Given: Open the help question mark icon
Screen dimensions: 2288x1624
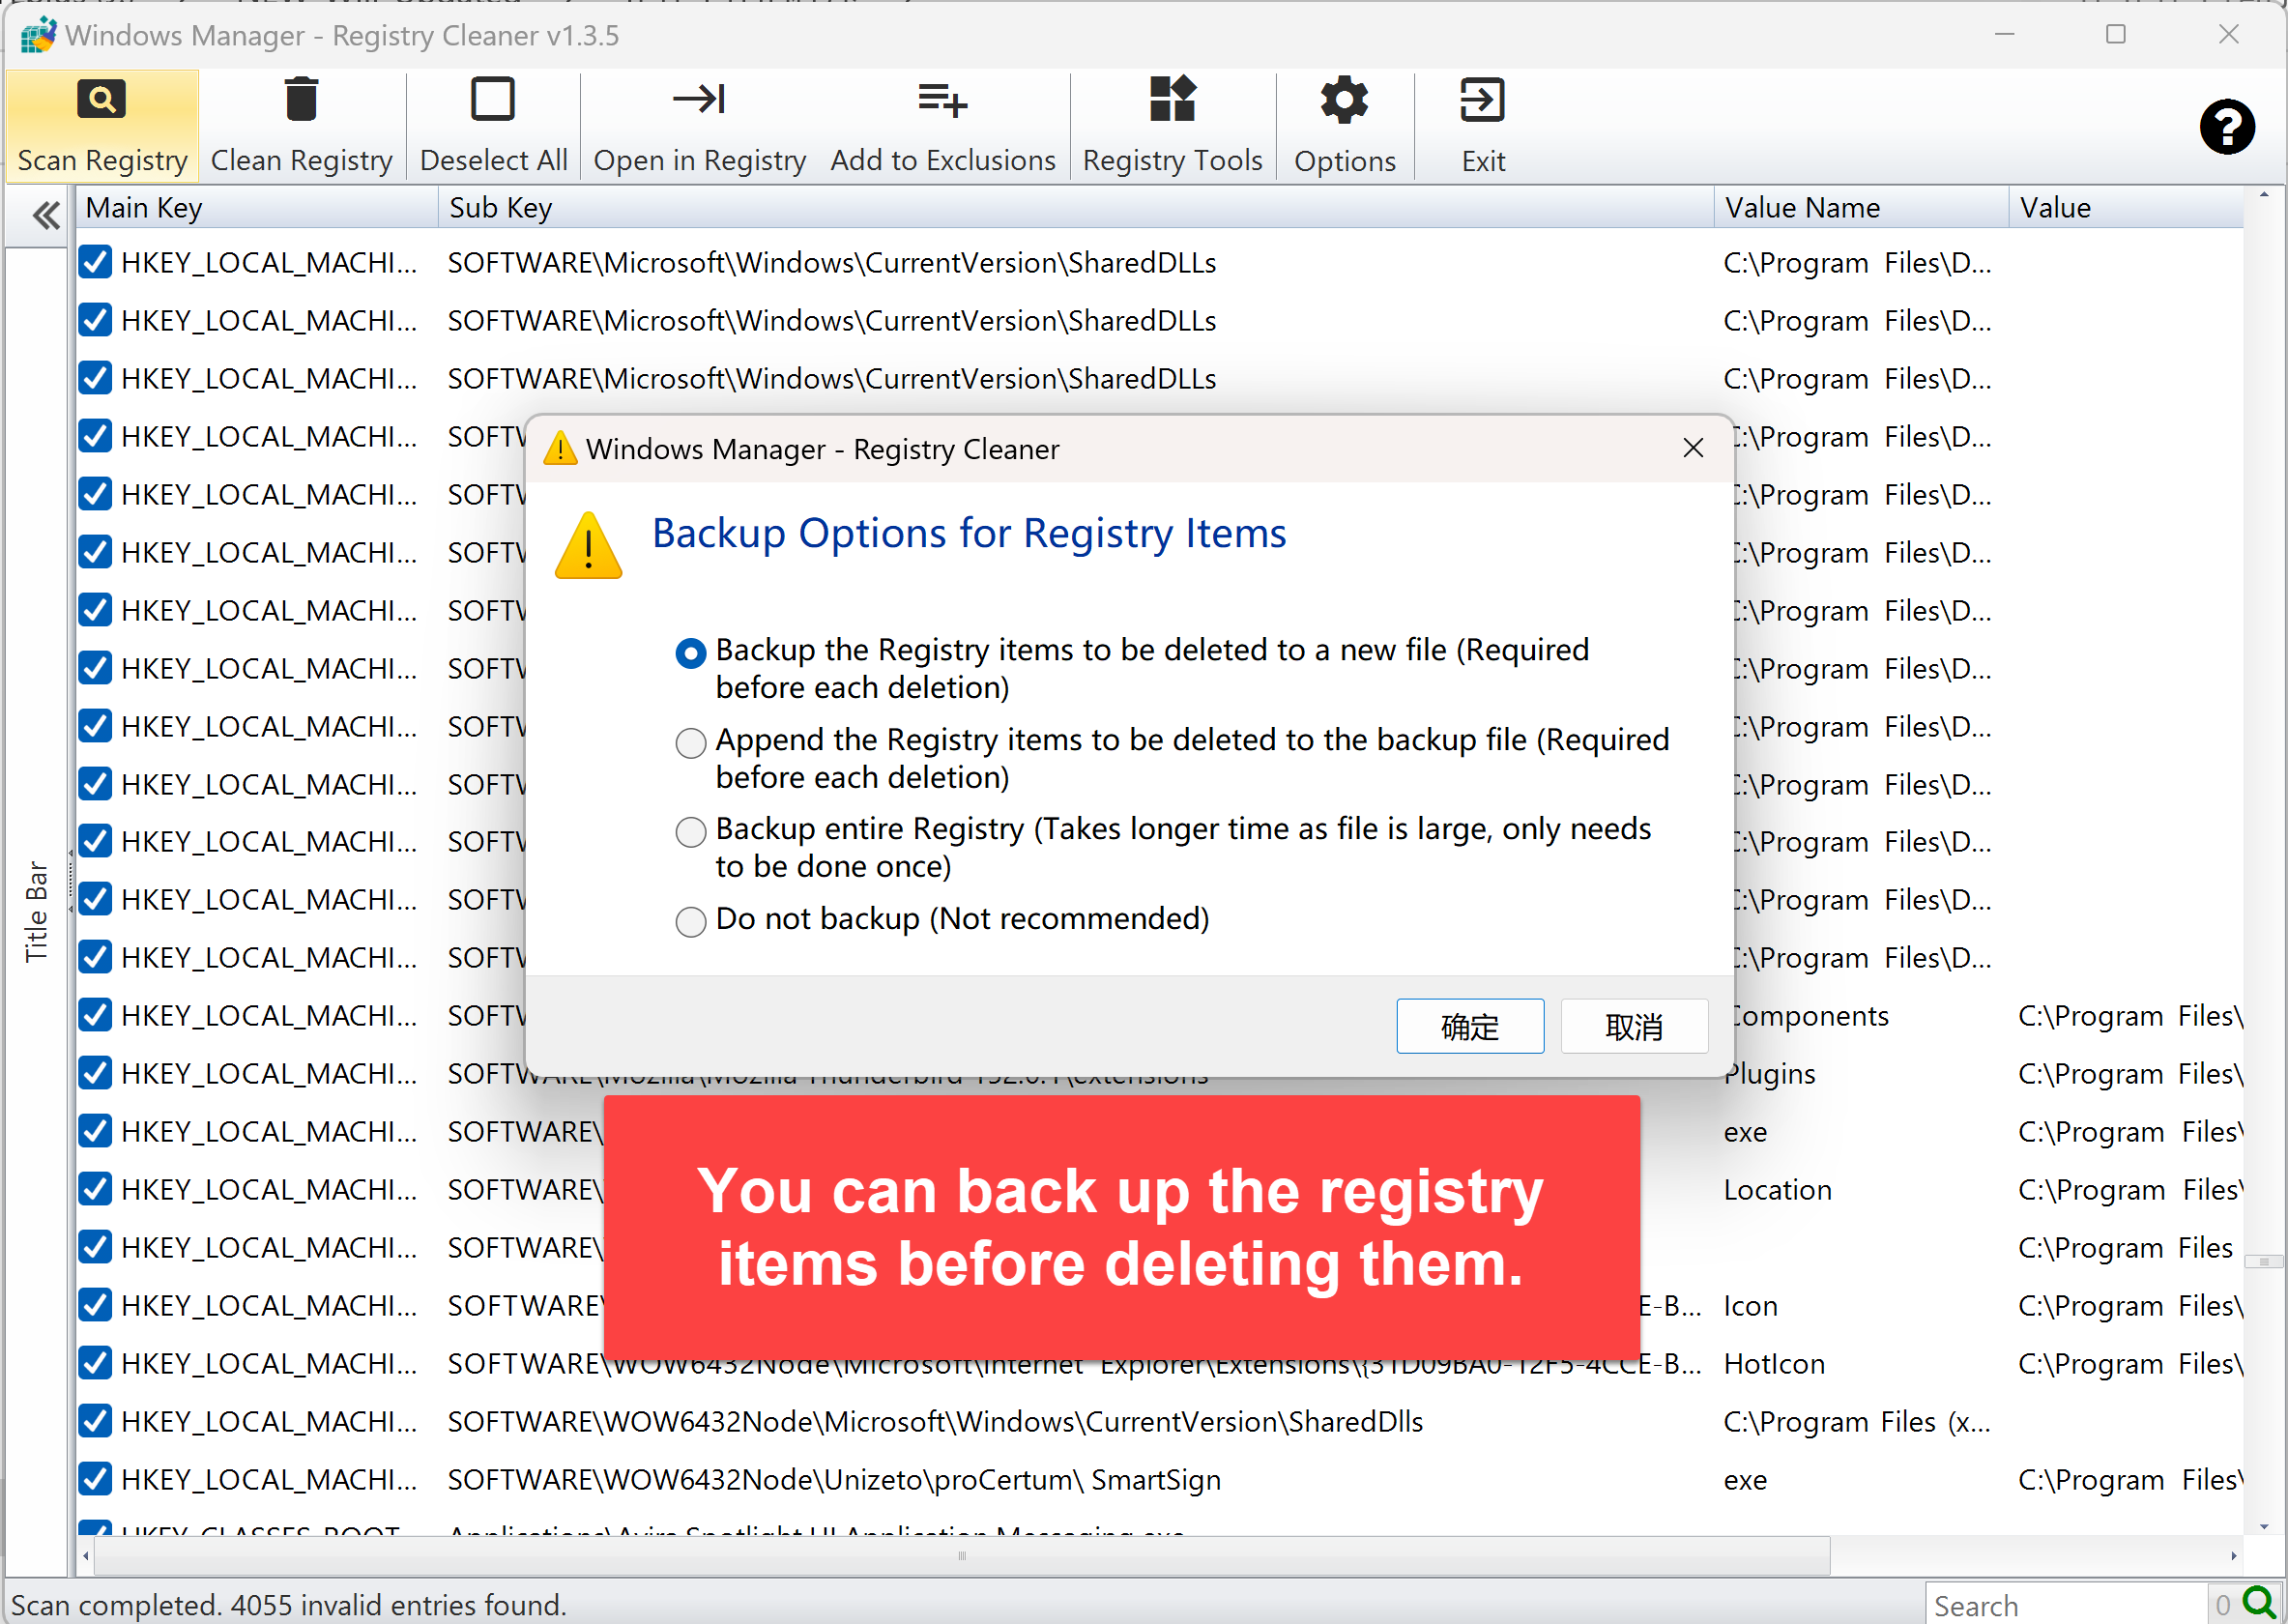Looking at the screenshot, I should (2227, 127).
